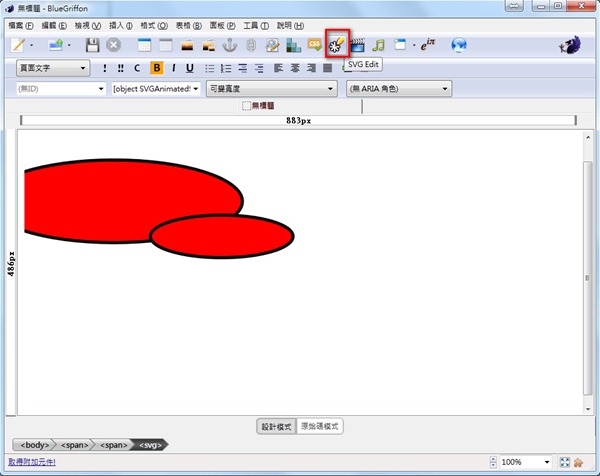
Task: Expand the new document options arrow
Action: pos(31,45)
